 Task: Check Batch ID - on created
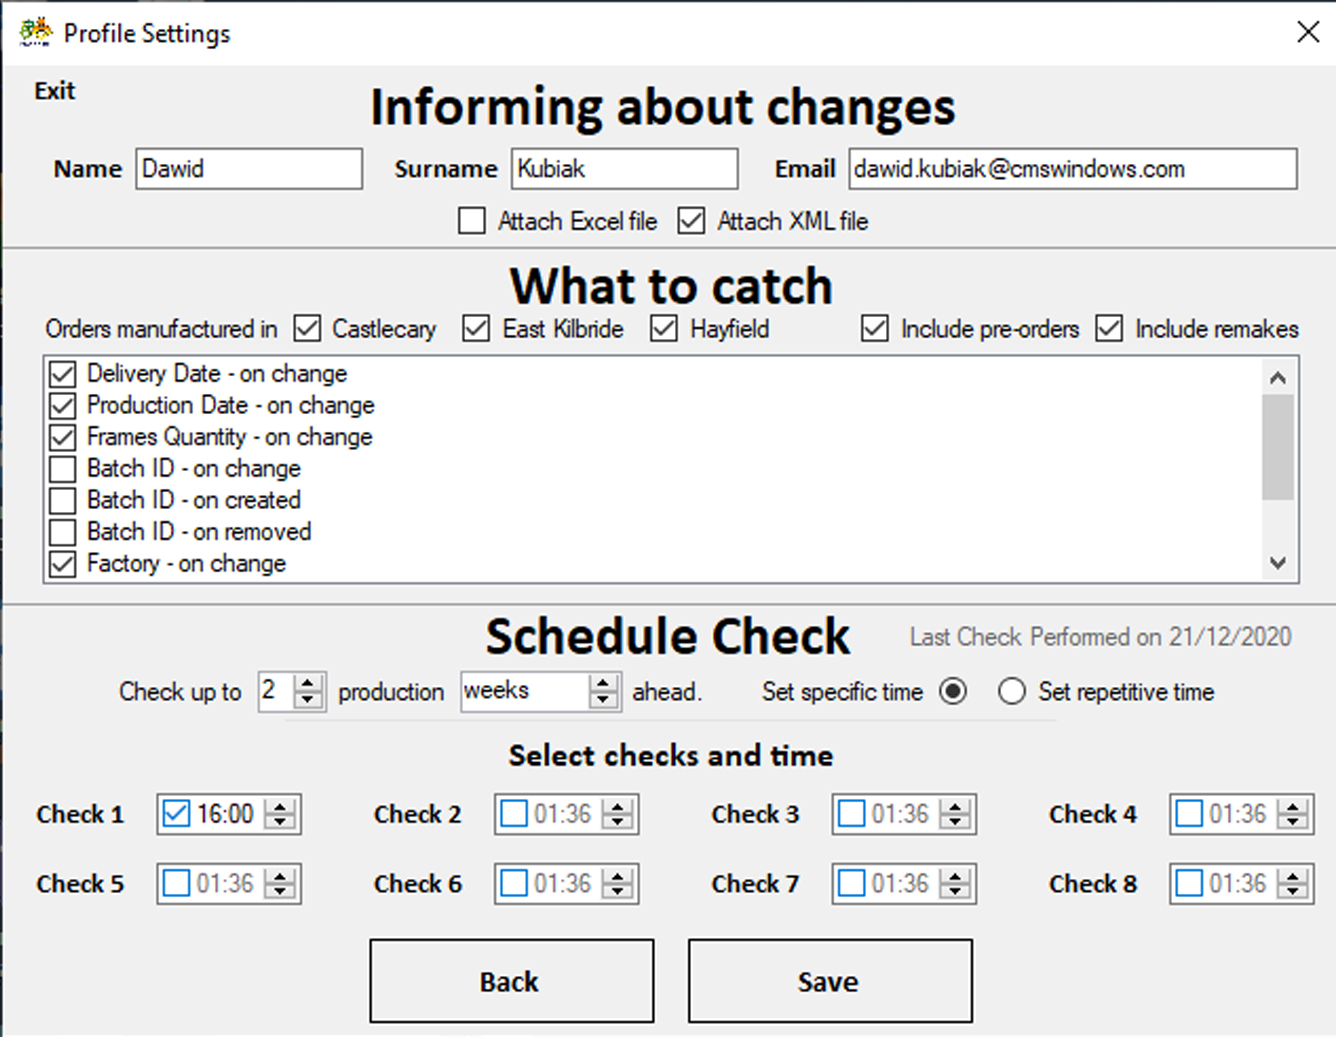[63, 500]
